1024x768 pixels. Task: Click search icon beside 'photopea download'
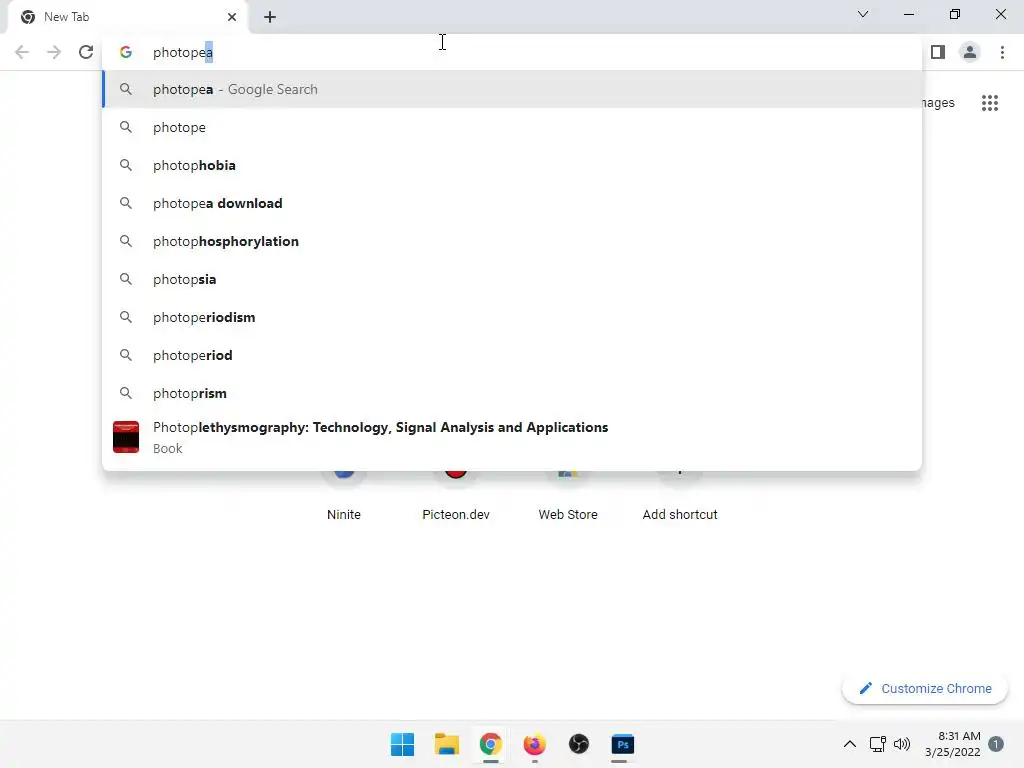126,203
